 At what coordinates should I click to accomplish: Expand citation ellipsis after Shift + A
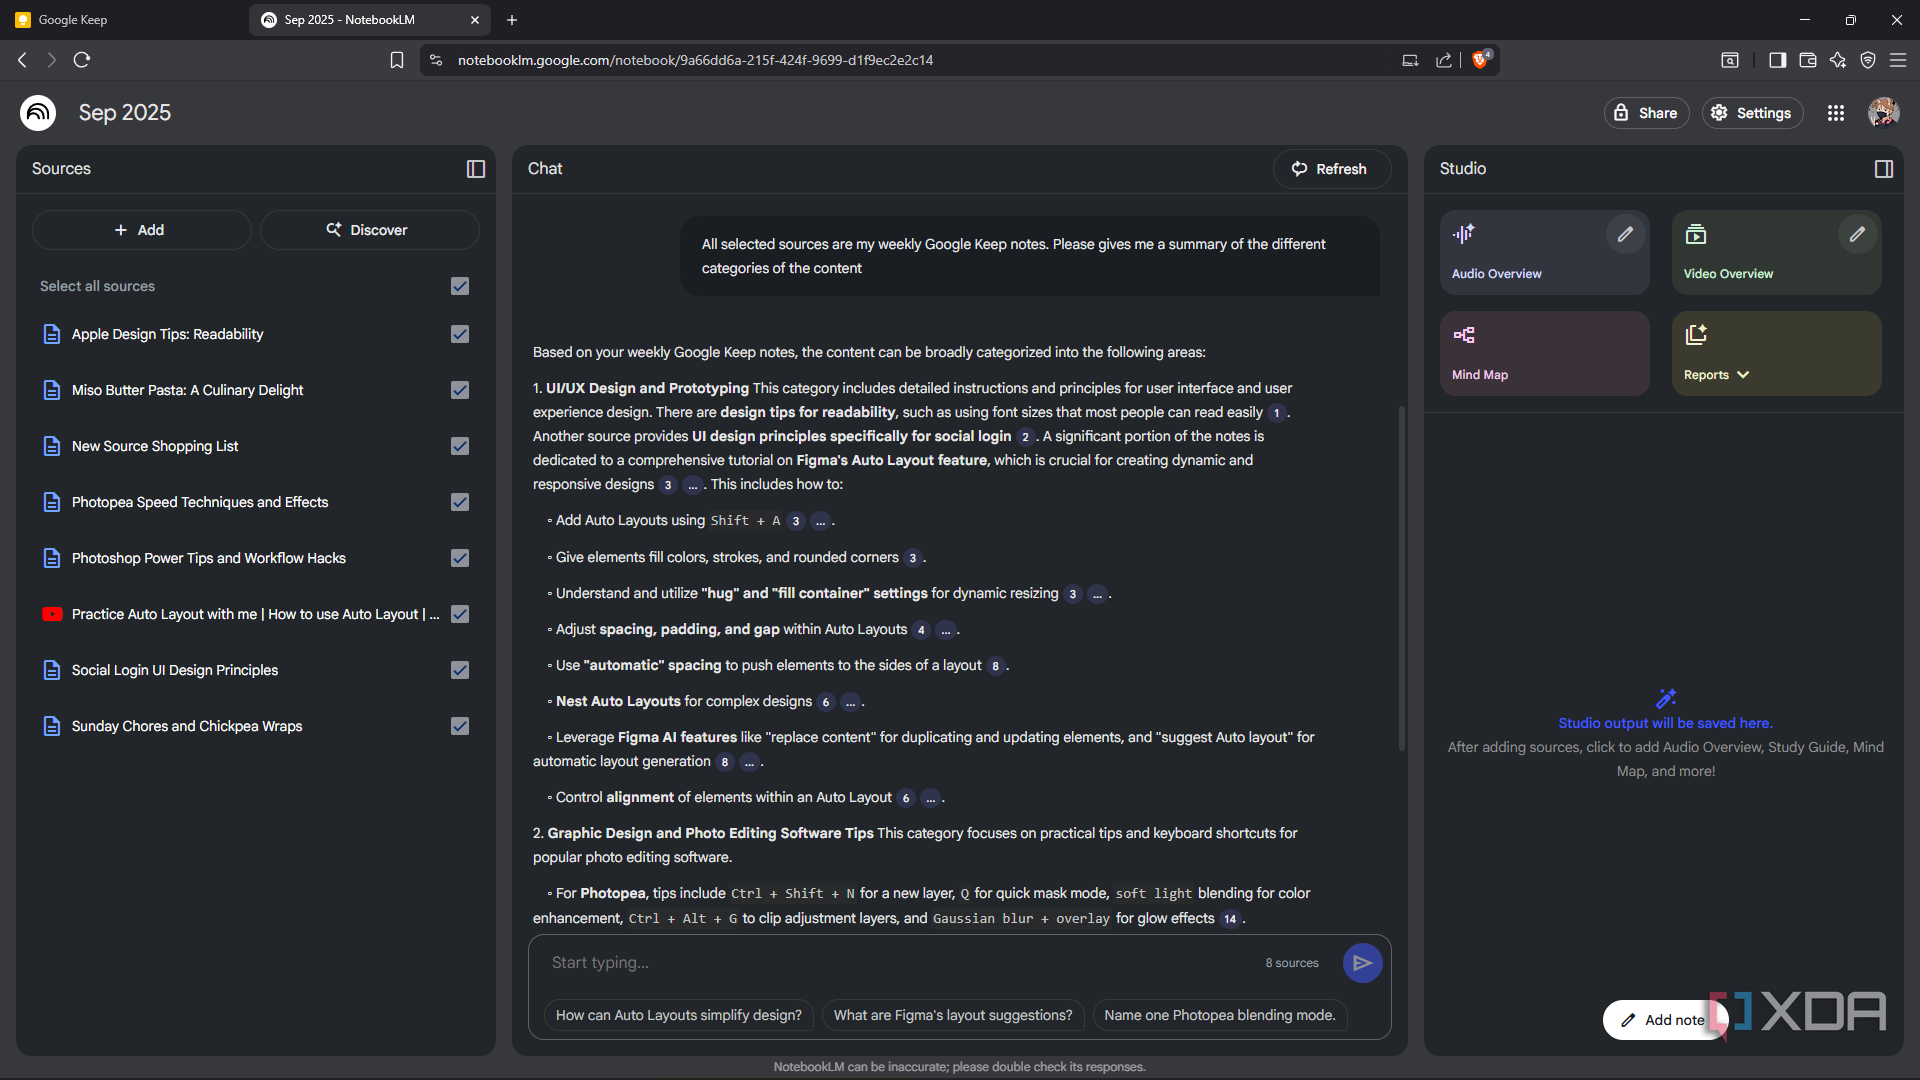820,521
